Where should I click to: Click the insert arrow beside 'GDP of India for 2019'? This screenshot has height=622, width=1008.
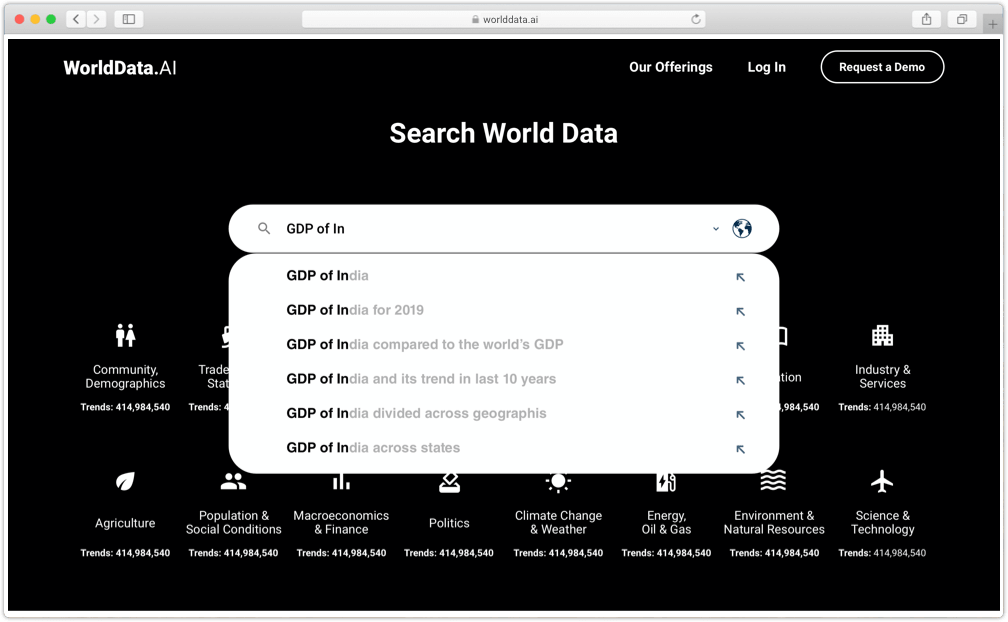(740, 311)
